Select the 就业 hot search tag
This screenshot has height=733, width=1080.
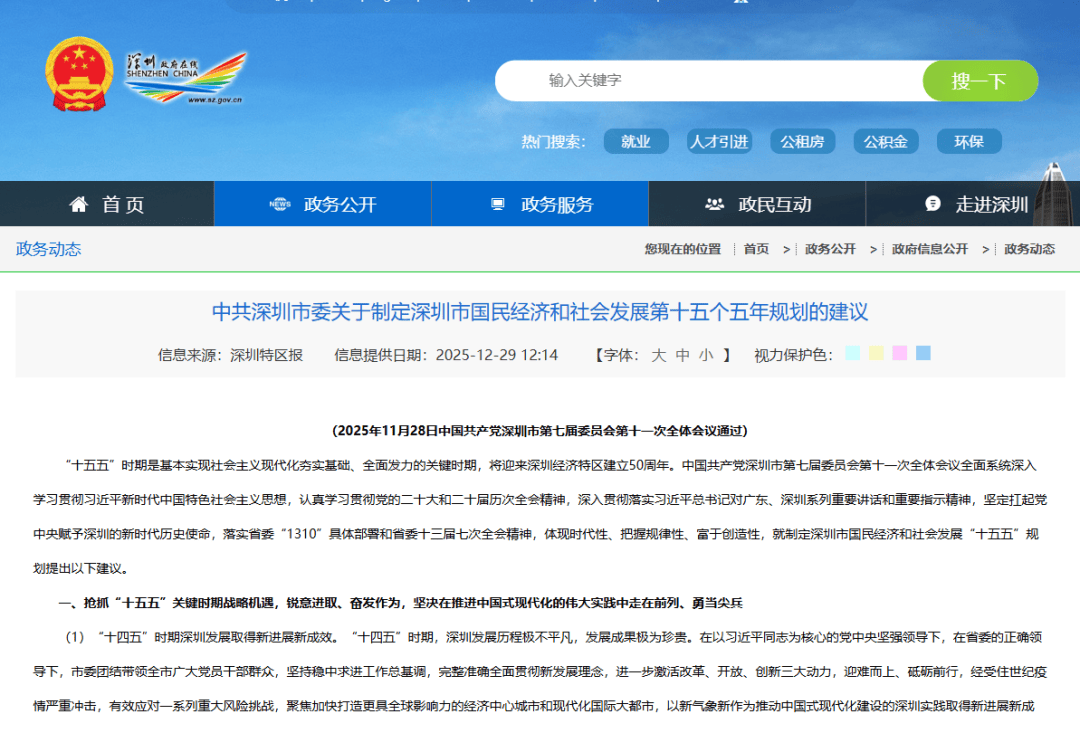(636, 142)
